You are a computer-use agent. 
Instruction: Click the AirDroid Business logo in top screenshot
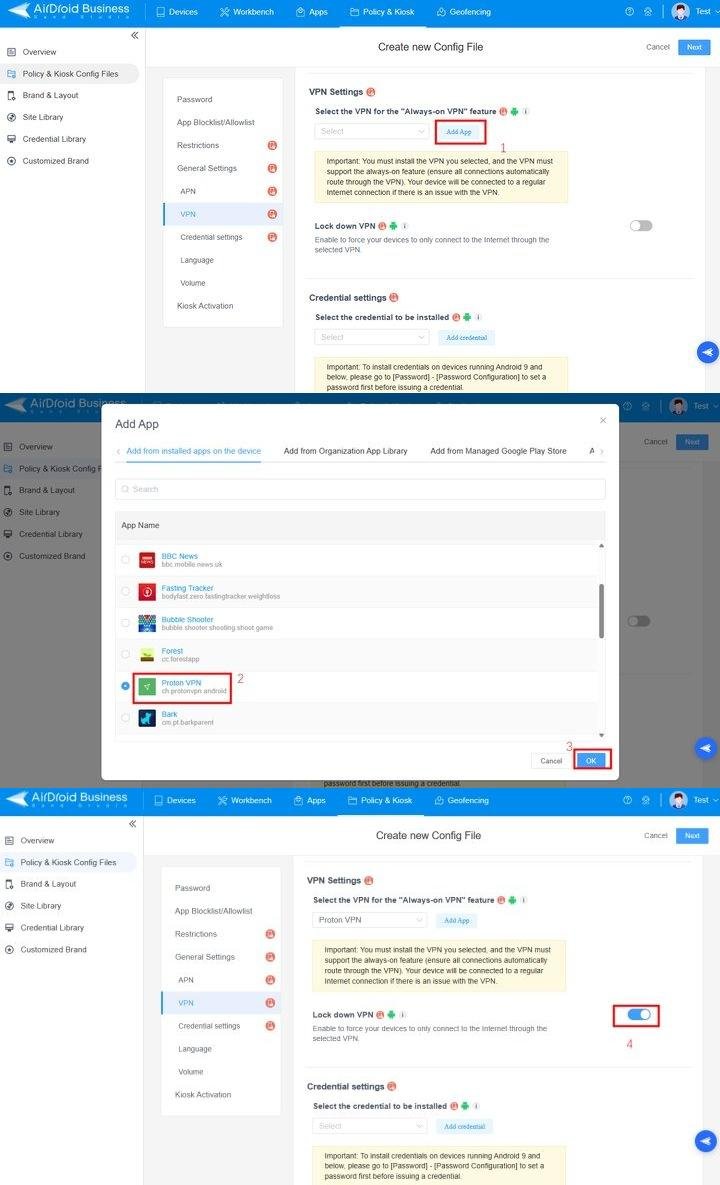tap(70, 11)
